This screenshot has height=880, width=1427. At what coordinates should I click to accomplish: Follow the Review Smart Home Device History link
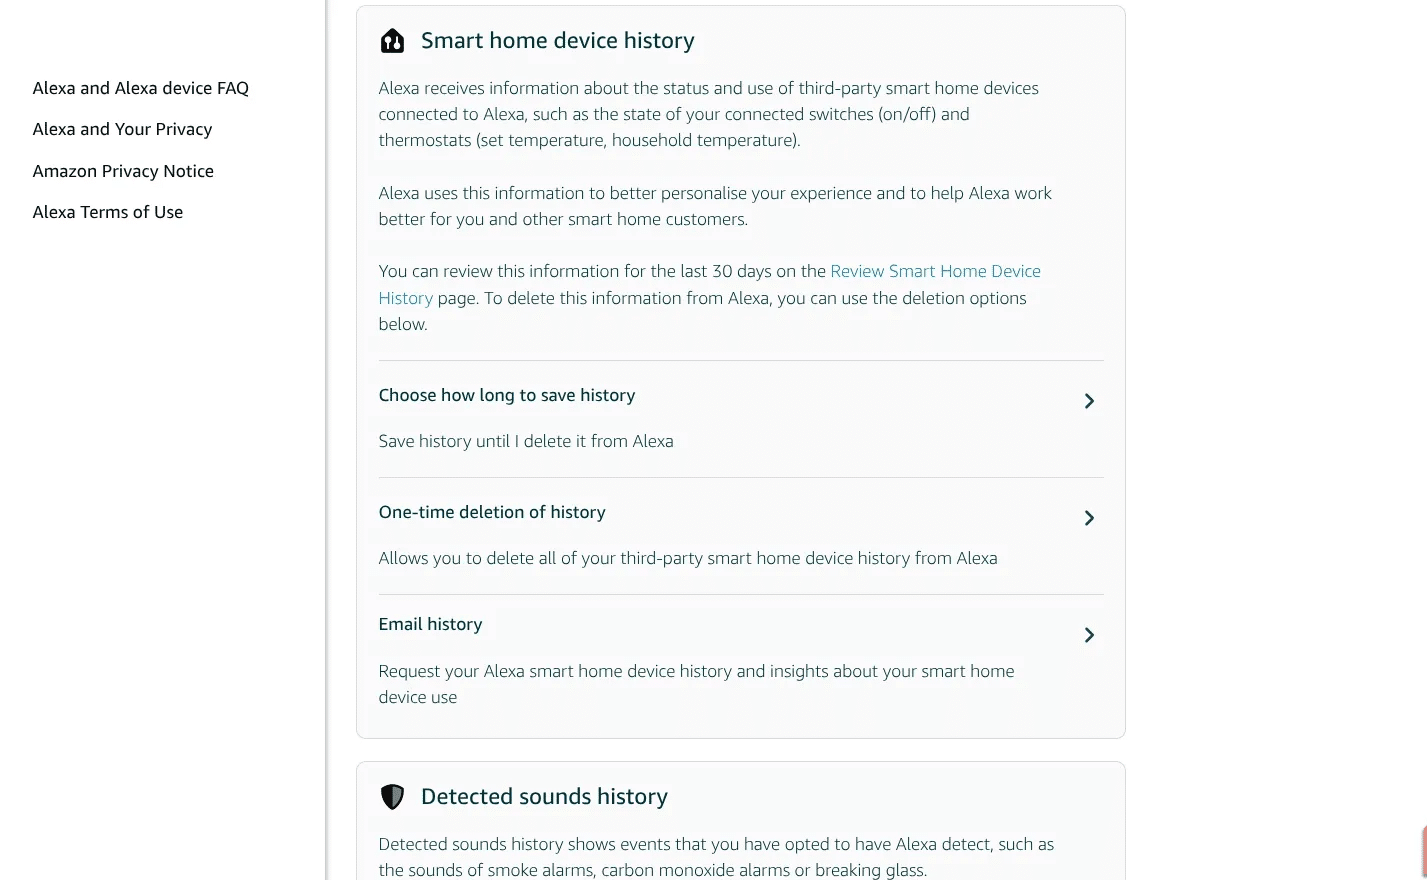coord(934,271)
